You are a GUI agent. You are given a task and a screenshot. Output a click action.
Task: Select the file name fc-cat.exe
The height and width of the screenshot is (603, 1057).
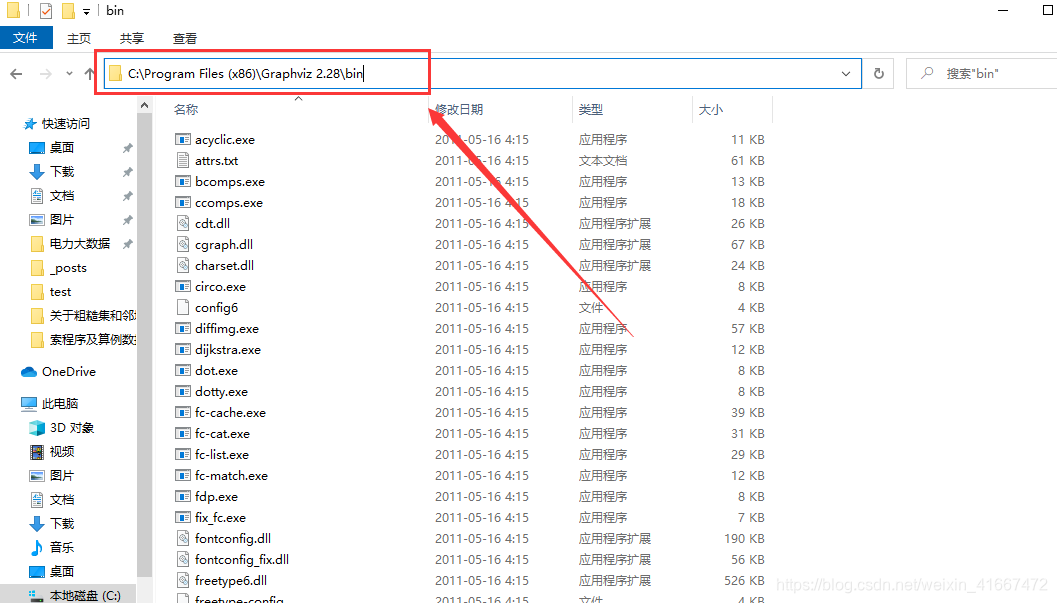pyautogui.click(x=222, y=433)
